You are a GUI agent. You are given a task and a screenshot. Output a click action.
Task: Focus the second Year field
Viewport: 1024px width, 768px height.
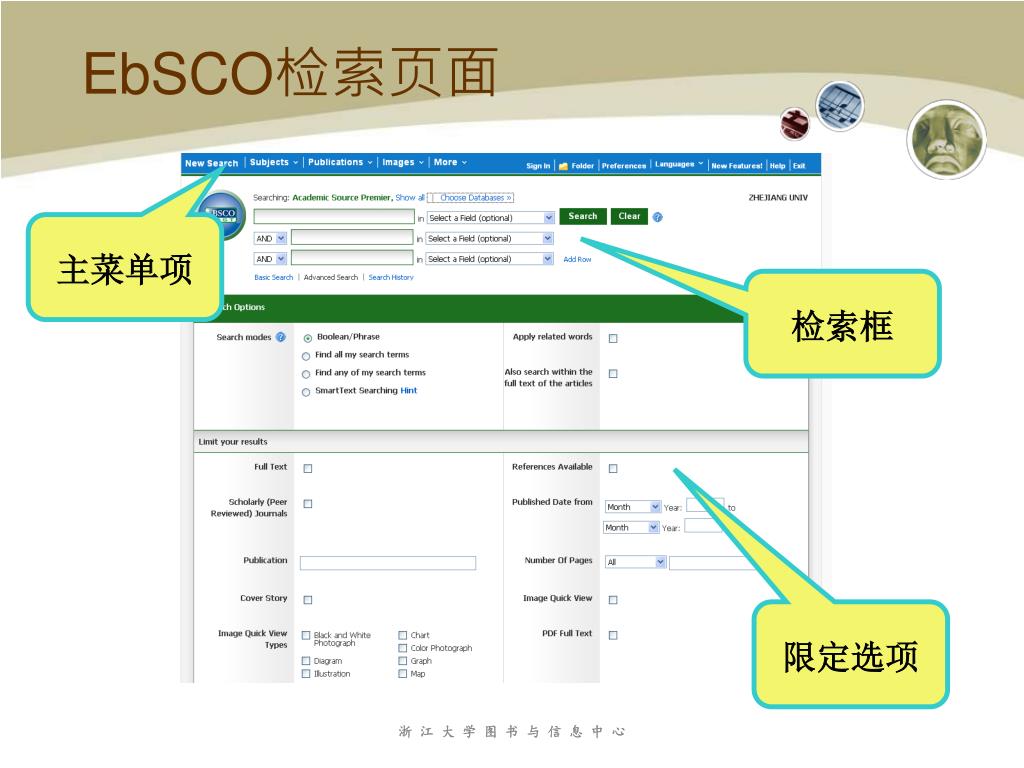703,526
